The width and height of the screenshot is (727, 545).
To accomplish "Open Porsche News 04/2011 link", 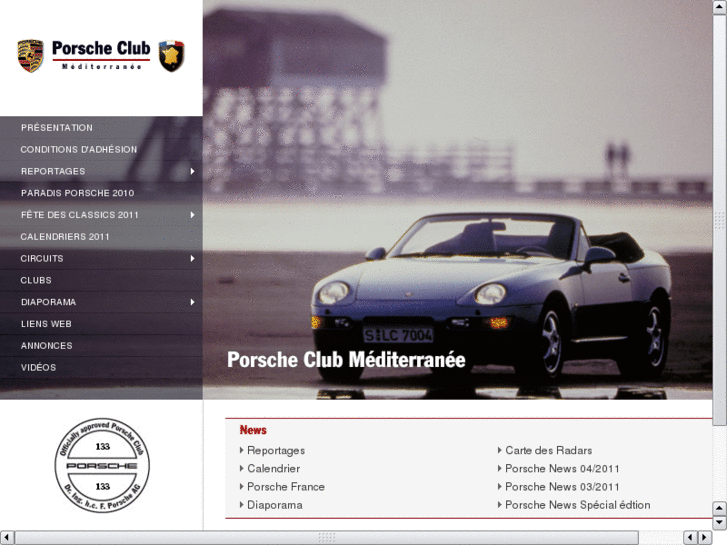I will pos(562,468).
